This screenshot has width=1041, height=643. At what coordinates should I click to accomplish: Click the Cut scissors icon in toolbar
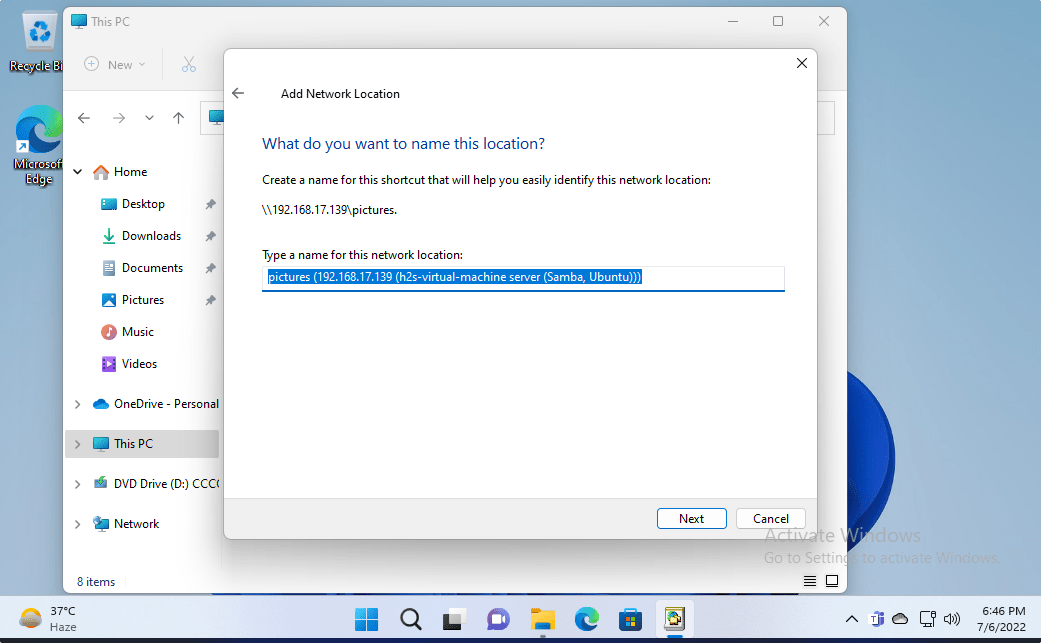coord(189,64)
